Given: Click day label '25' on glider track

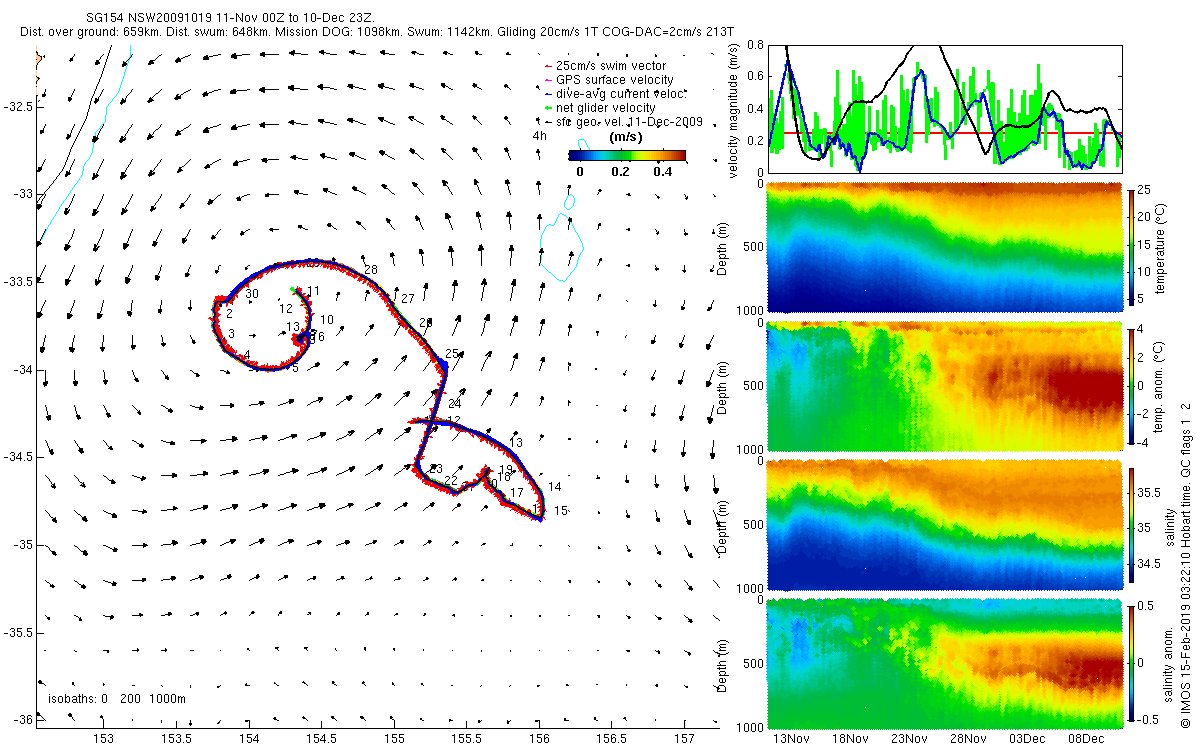Looking at the screenshot, I should click(452, 354).
